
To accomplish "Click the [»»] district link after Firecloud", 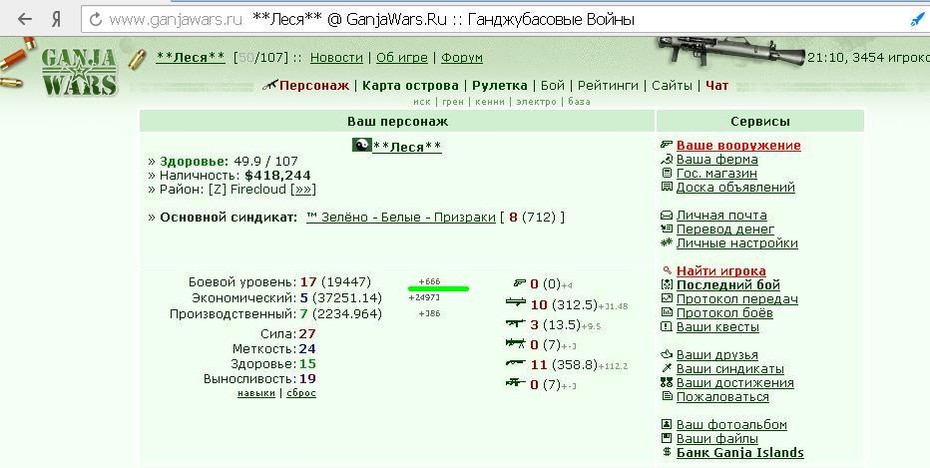I will click(305, 190).
